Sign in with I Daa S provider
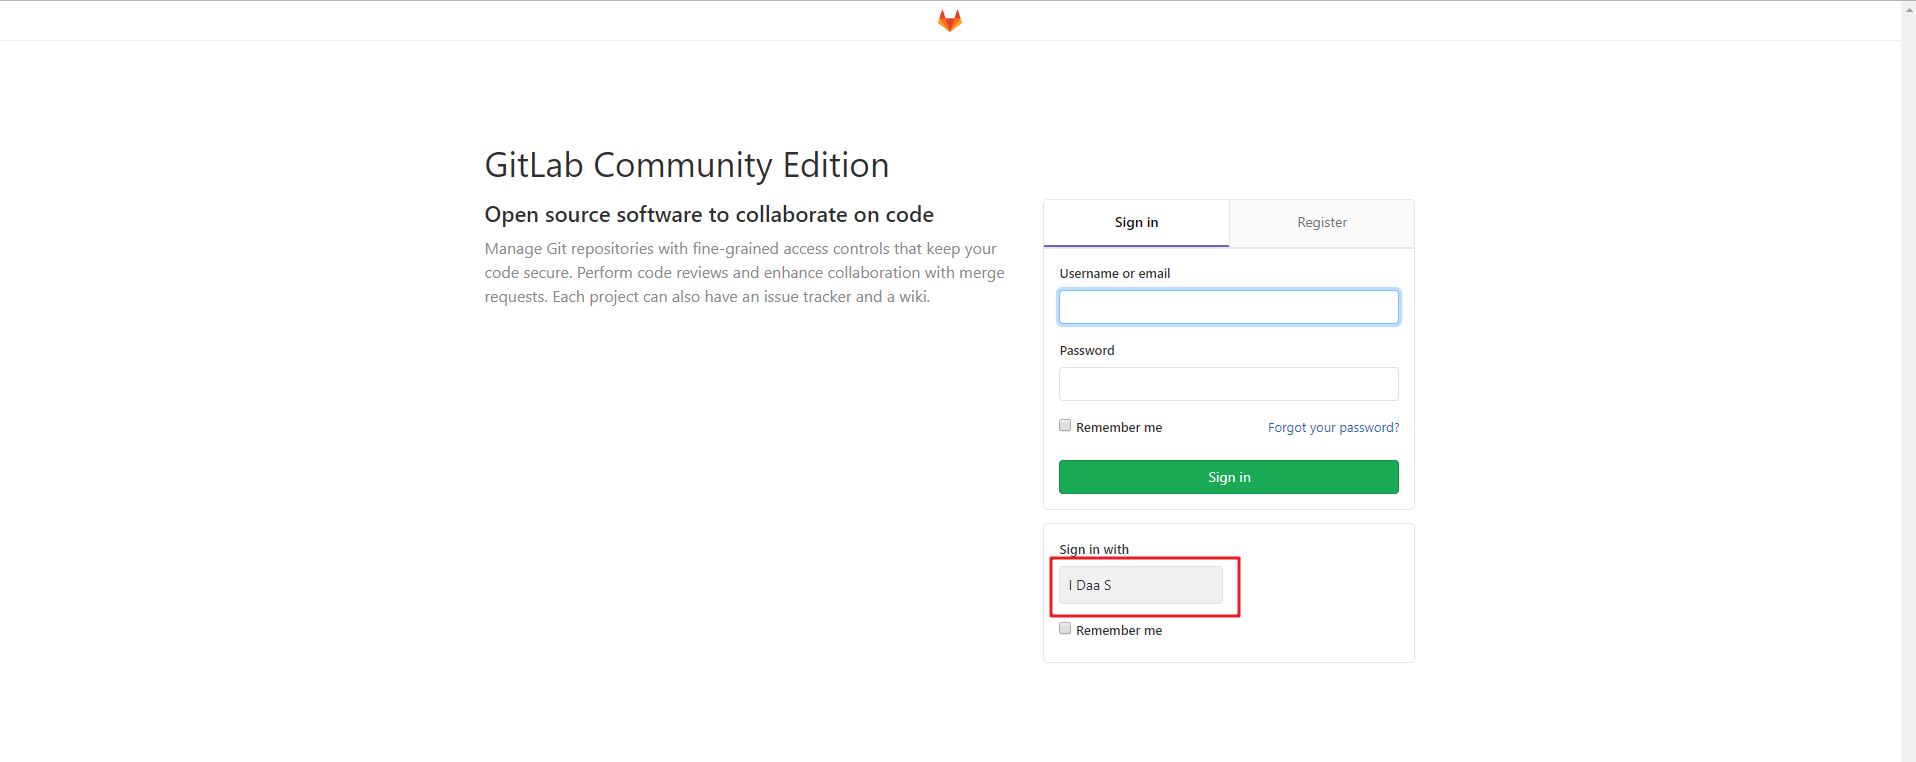This screenshot has width=1916, height=762. click(1140, 585)
